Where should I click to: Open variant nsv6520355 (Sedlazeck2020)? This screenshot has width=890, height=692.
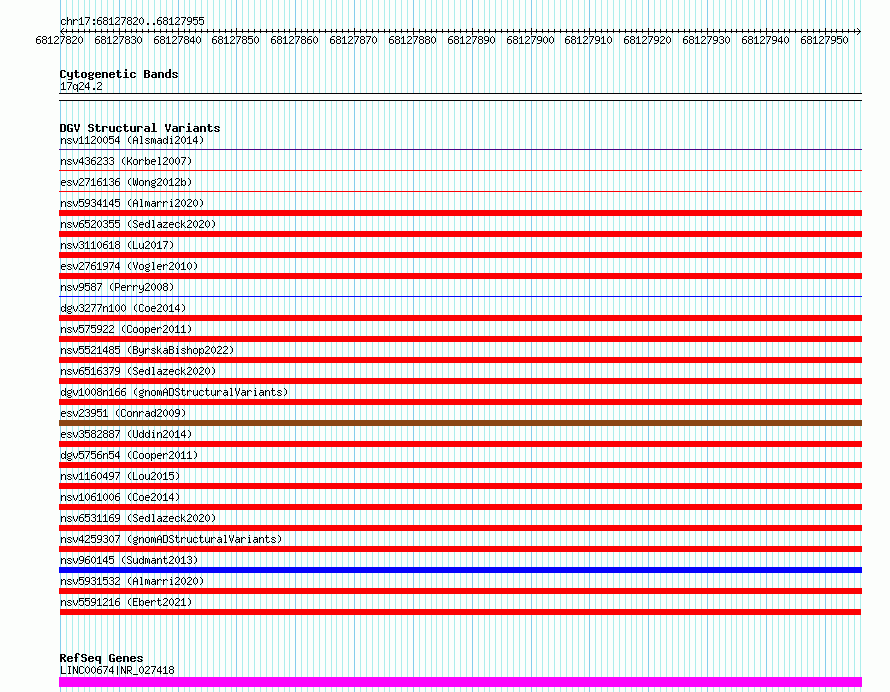click(138, 224)
